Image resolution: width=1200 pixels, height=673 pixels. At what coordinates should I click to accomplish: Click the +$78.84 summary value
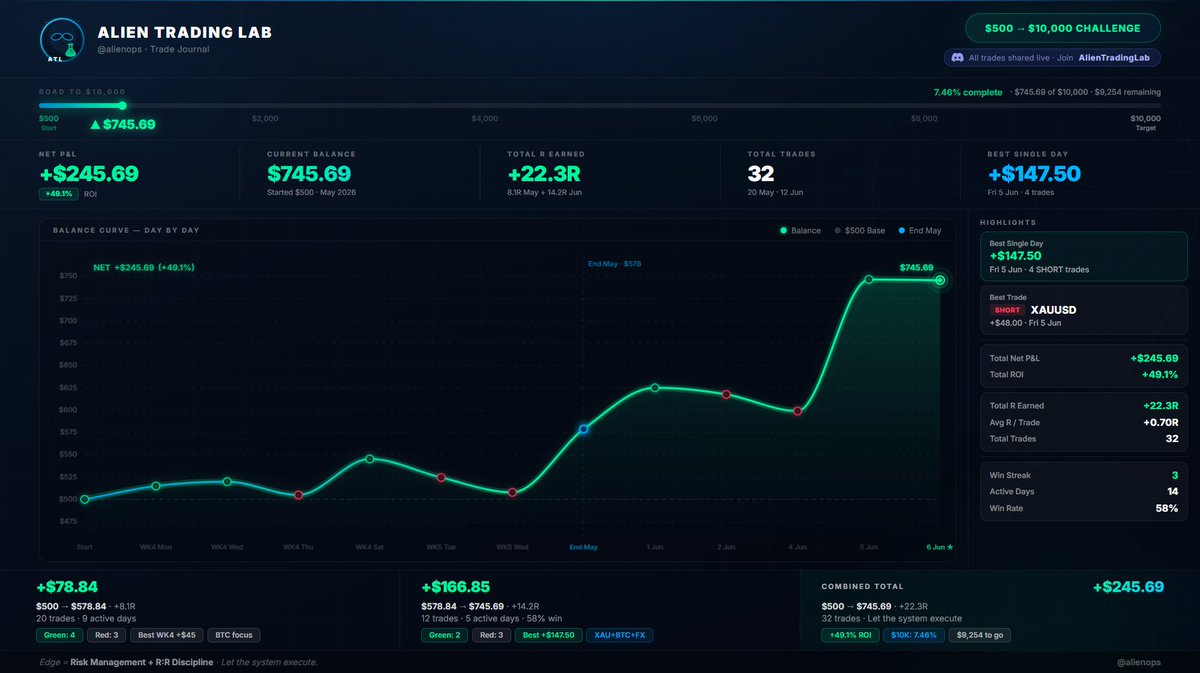point(67,587)
